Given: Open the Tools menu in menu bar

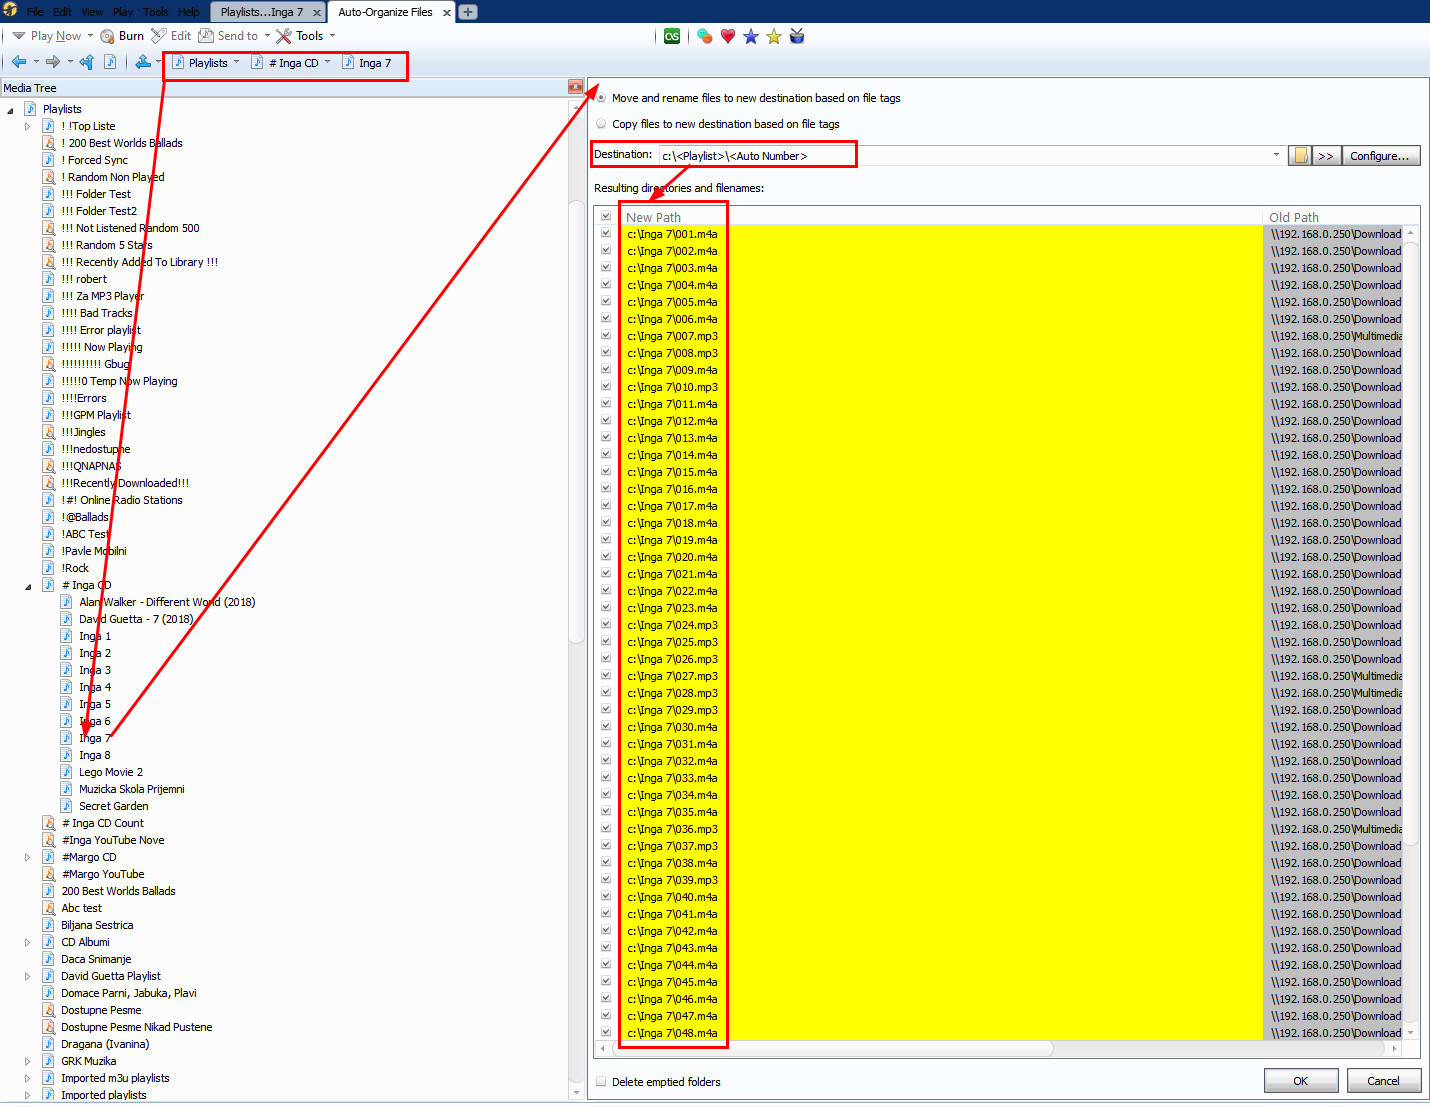Looking at the screenshot, I should click(x=155, y=12).
